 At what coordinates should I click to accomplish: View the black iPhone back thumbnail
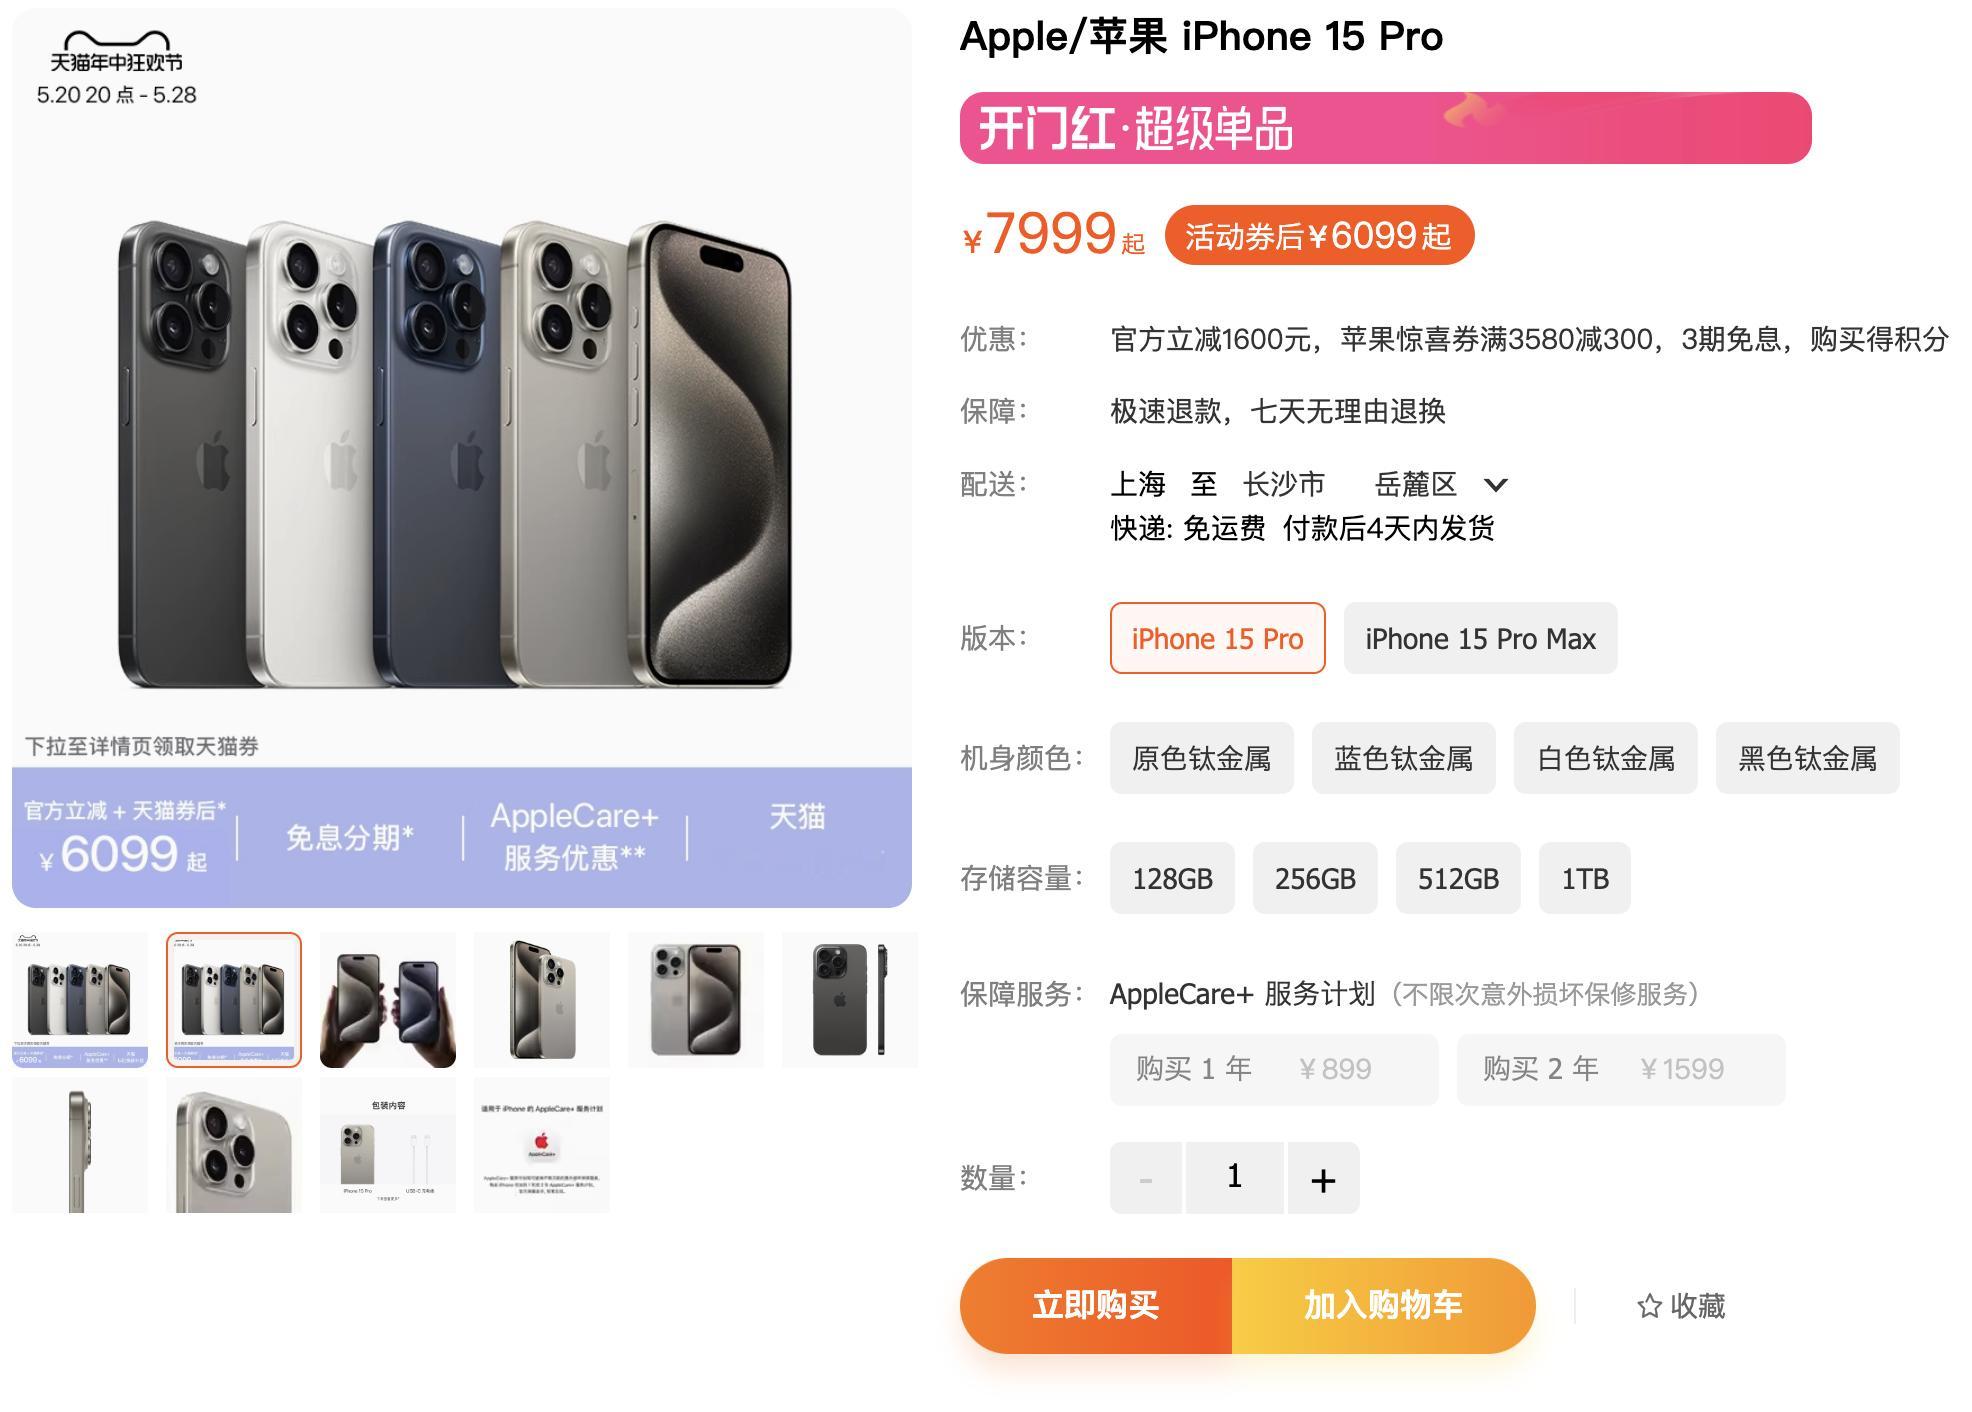[x=850, y=1000]
